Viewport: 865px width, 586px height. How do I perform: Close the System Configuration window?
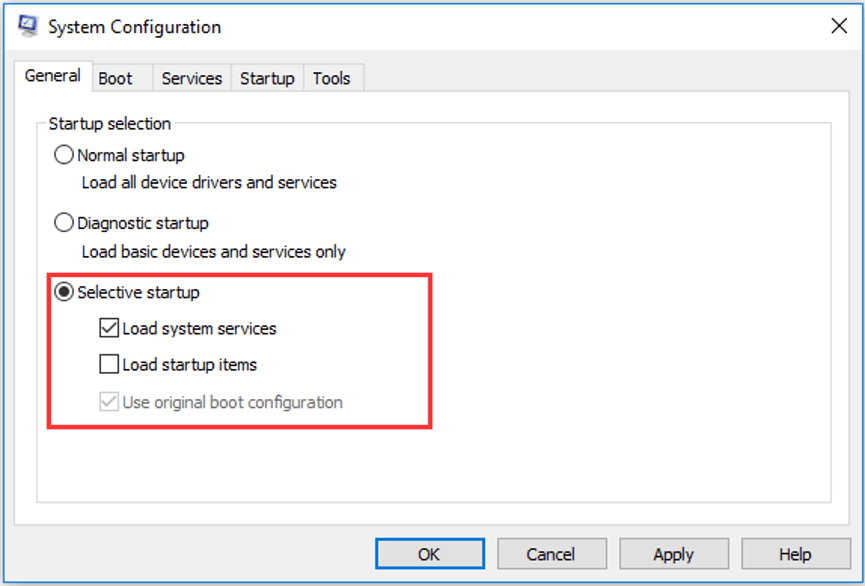[x=839, y=25]
